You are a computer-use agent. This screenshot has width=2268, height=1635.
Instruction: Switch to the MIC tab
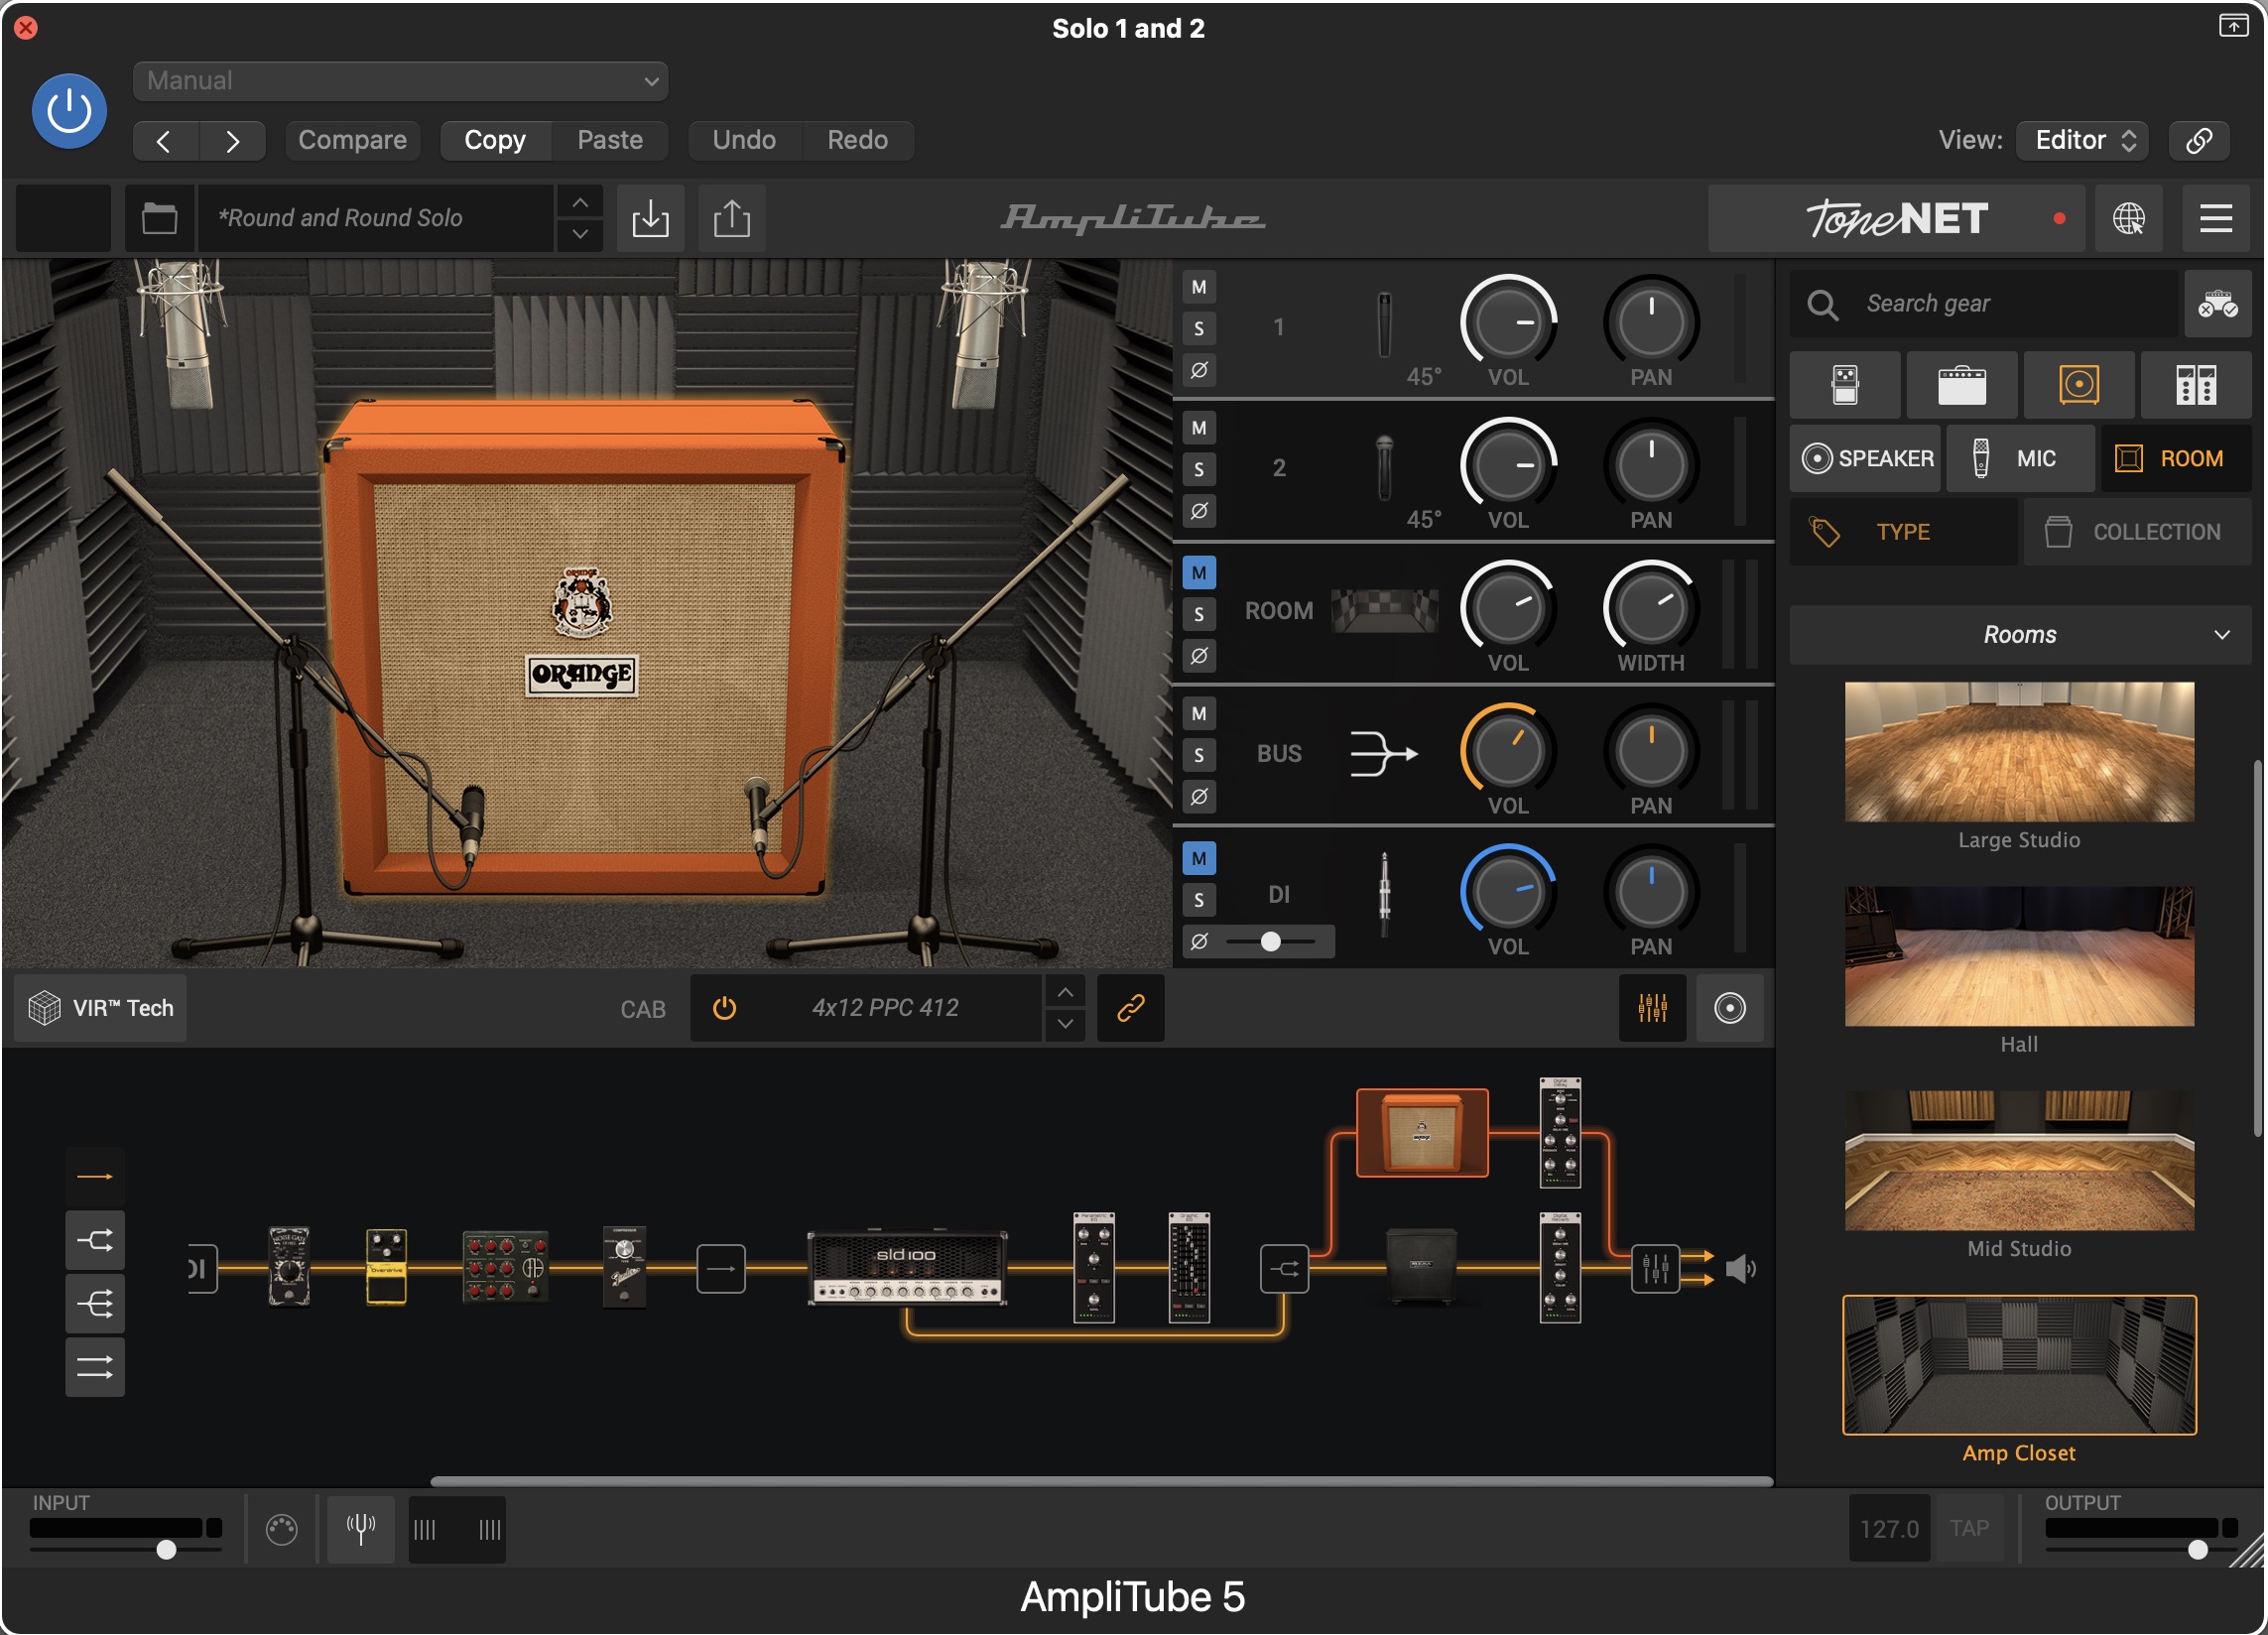[x=2020, y=459]
